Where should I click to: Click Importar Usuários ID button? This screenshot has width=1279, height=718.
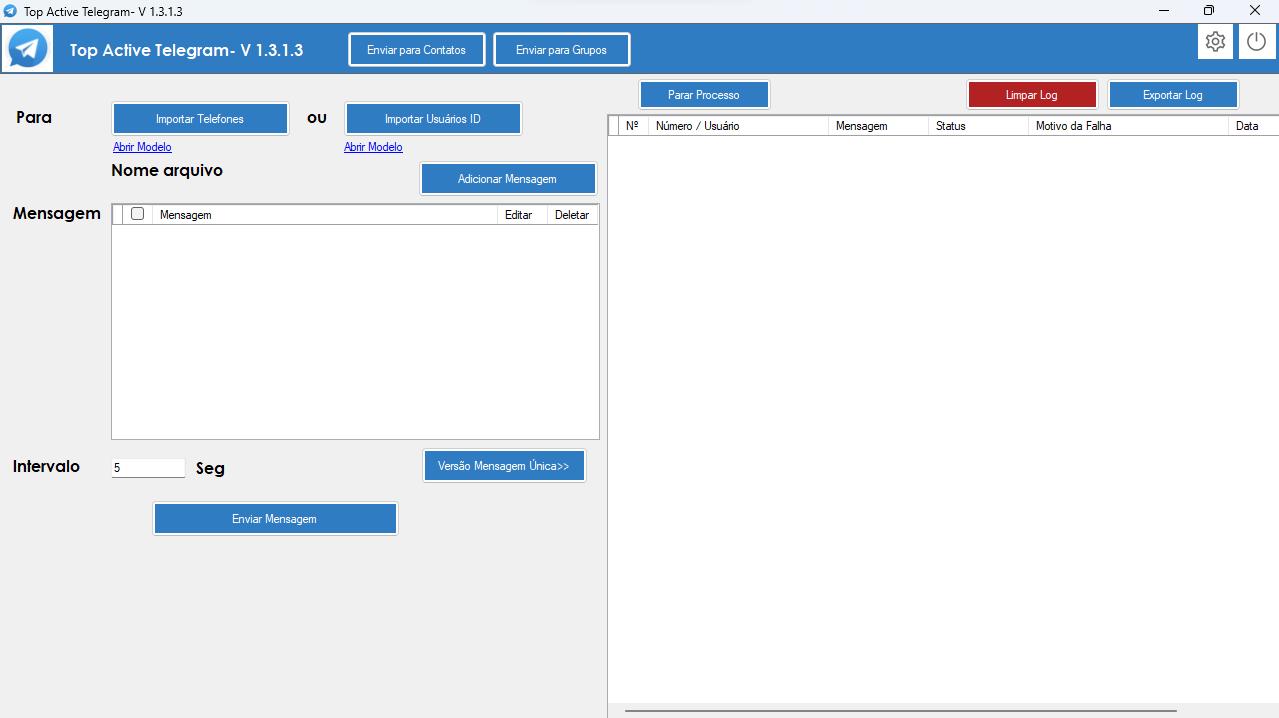433,118
